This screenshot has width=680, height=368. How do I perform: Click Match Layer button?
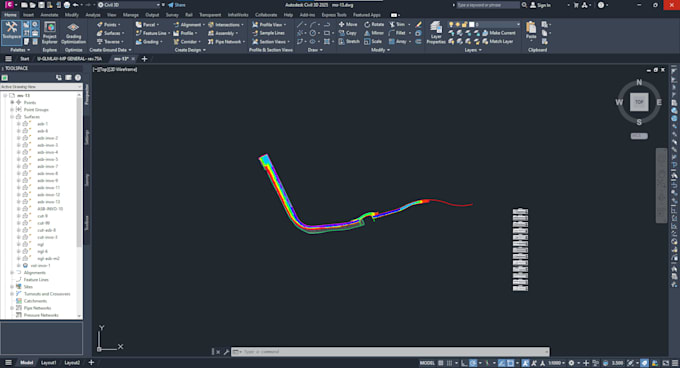pos(497,42)
